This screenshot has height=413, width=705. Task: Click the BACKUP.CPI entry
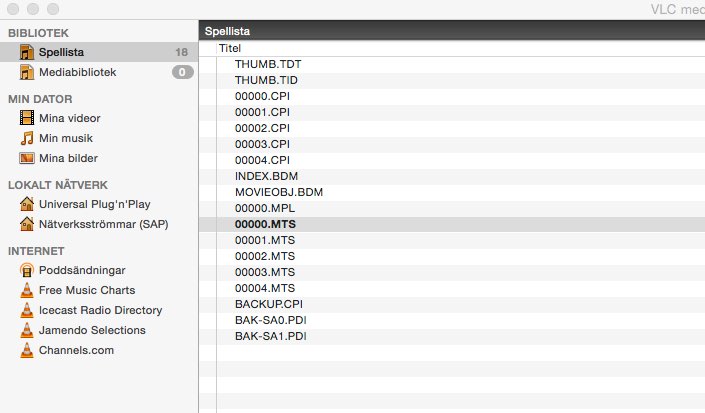[268, 304]
